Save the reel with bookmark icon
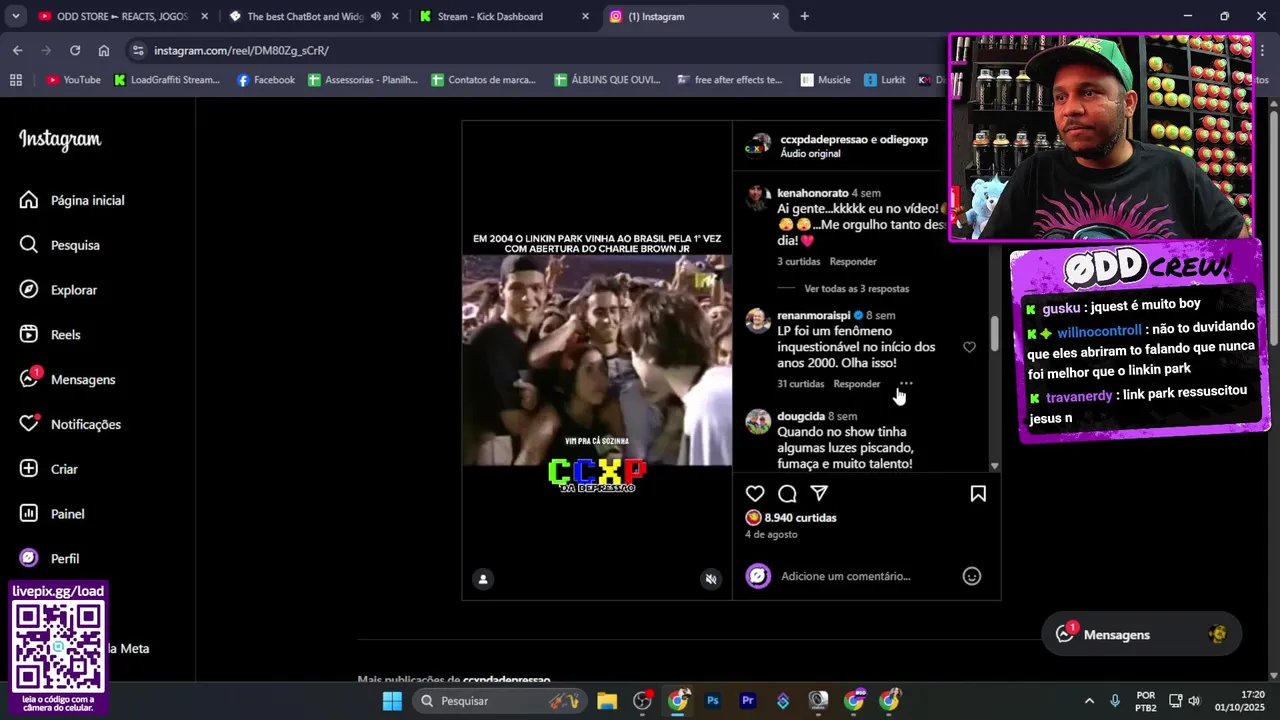 (x=978, y=493)
